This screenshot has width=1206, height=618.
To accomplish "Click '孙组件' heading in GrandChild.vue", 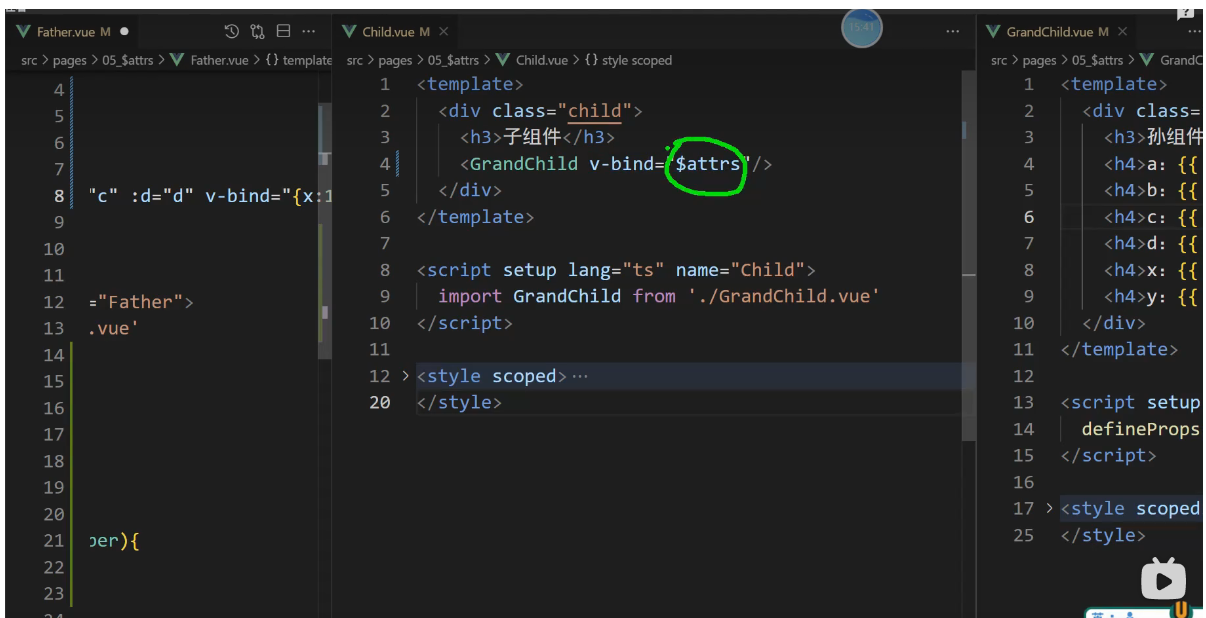I will [1173, 137].
